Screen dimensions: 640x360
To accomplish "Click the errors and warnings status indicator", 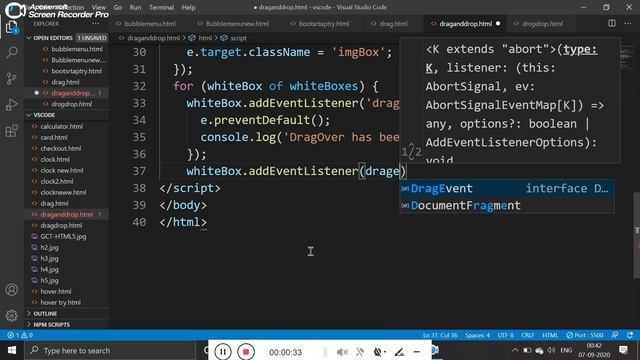I will tap(20, 335).
